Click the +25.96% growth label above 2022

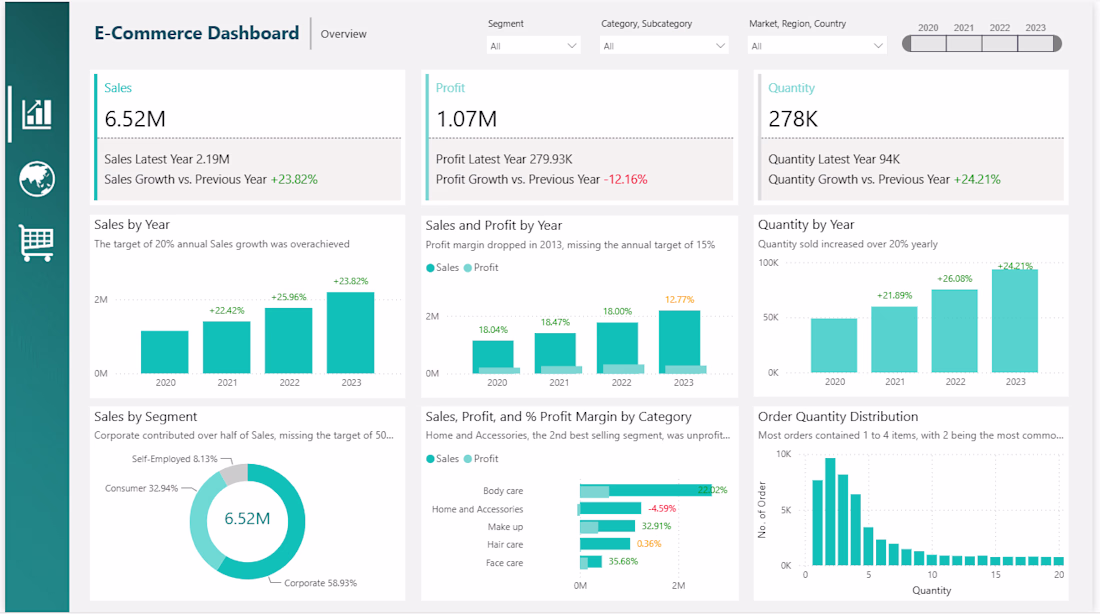pyautogui.click(x=288, y=298)
